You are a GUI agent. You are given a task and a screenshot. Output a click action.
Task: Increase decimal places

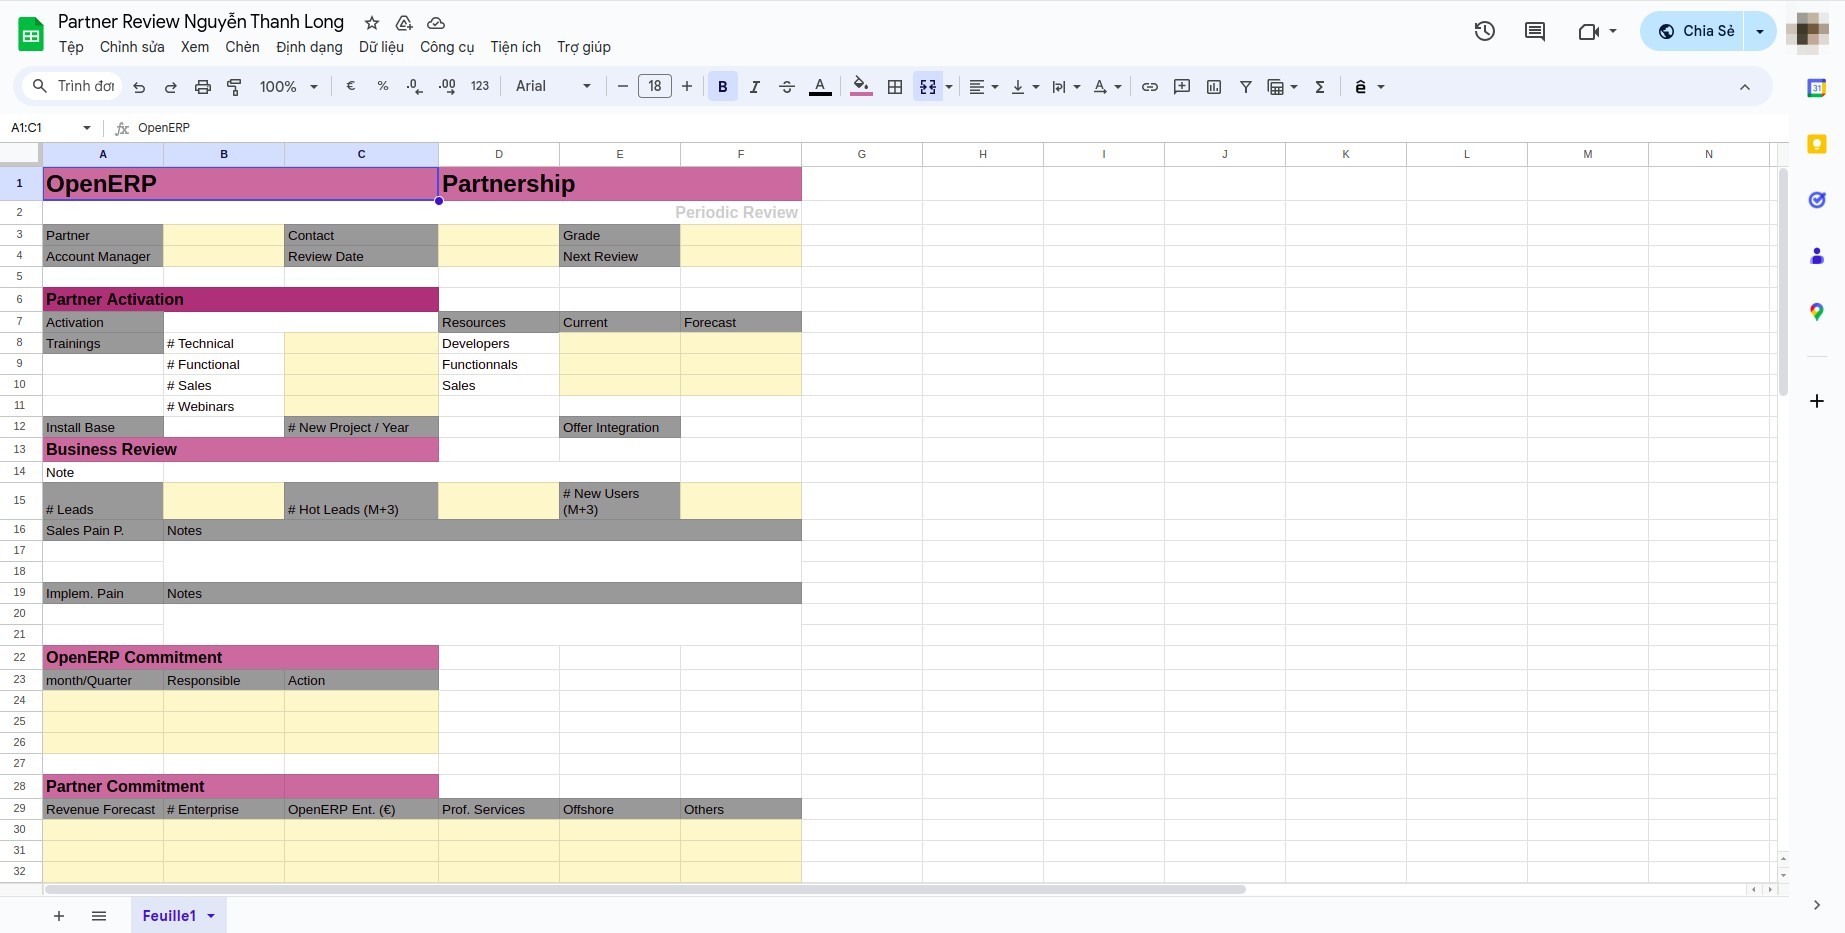(447, 87)
